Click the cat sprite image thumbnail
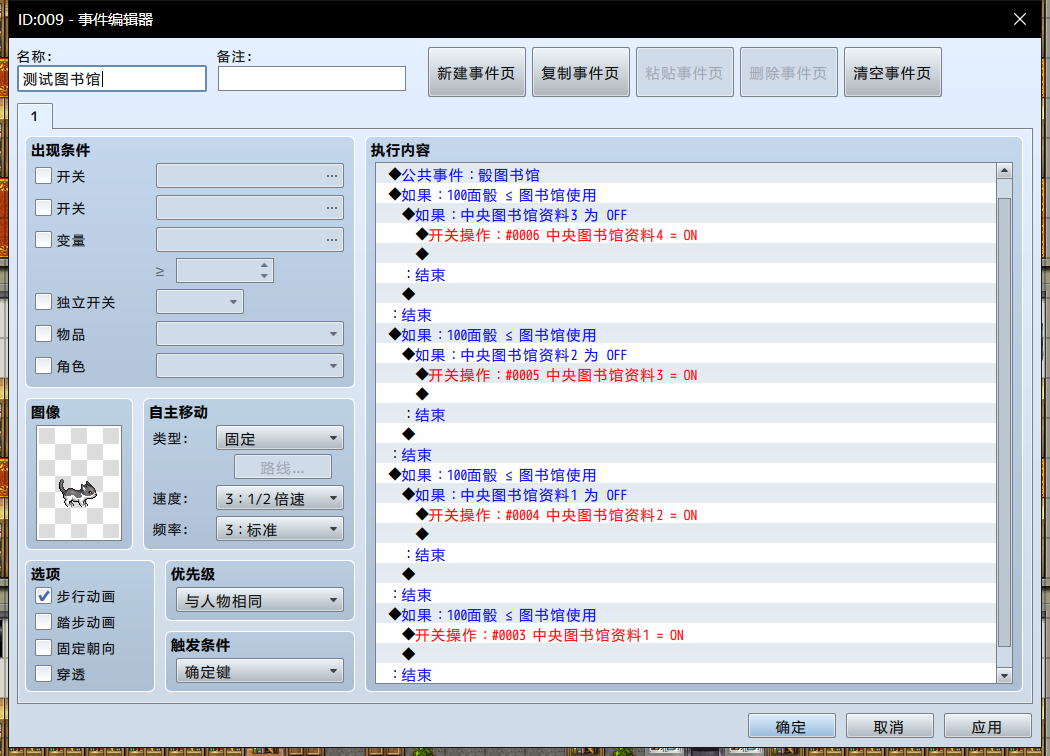 (x=79, y=483)
